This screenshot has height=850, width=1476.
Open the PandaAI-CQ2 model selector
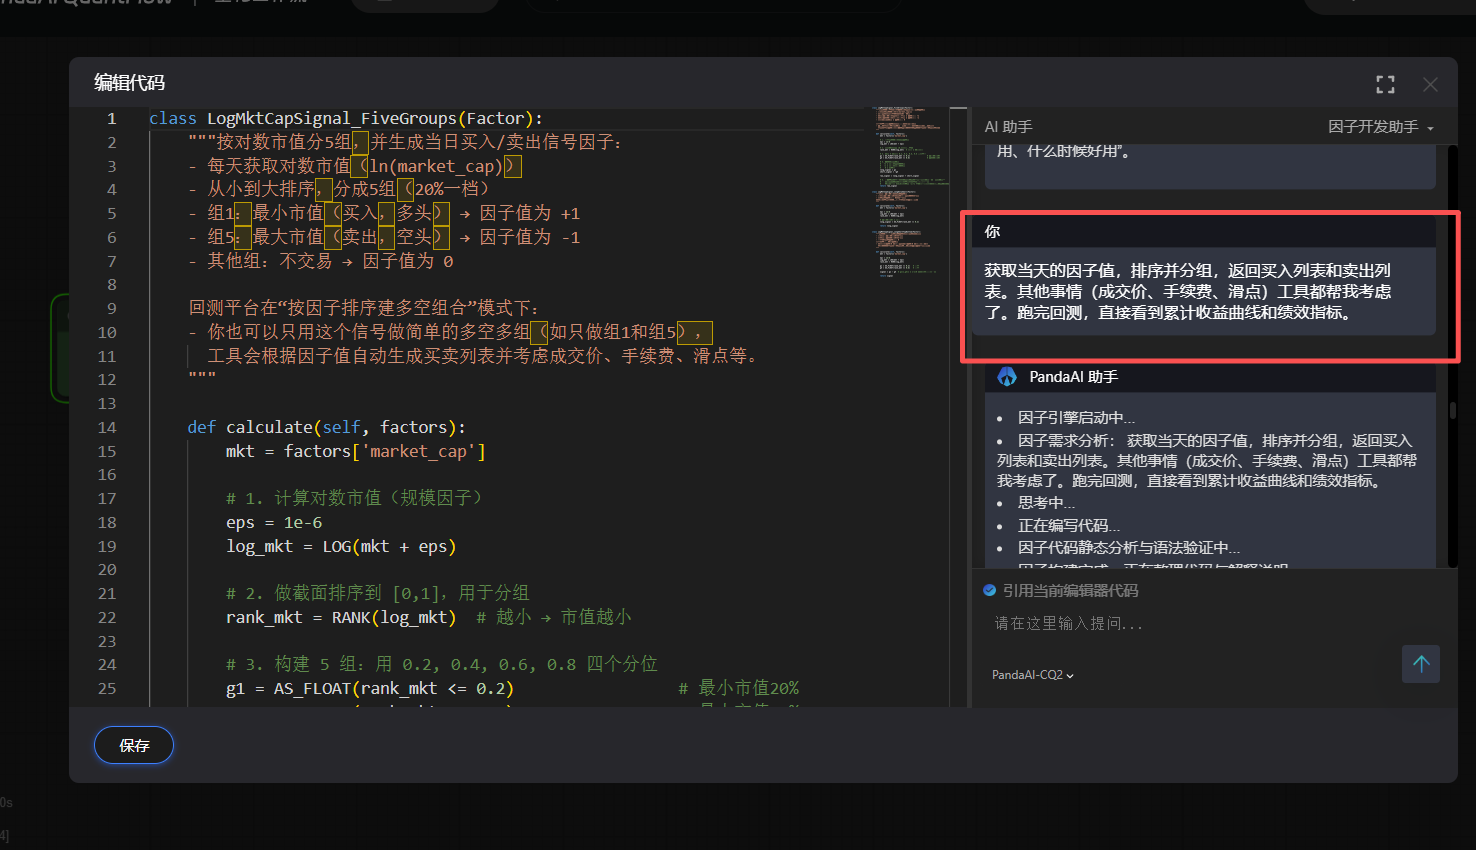pos(1033,675)
